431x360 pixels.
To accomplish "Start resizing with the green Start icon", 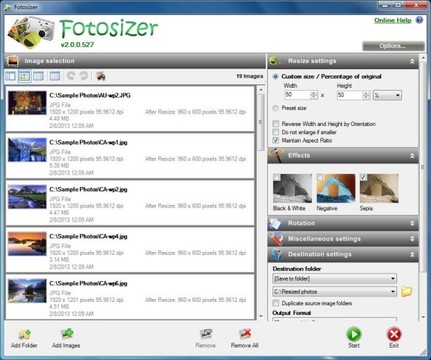I will pos(354,334).
